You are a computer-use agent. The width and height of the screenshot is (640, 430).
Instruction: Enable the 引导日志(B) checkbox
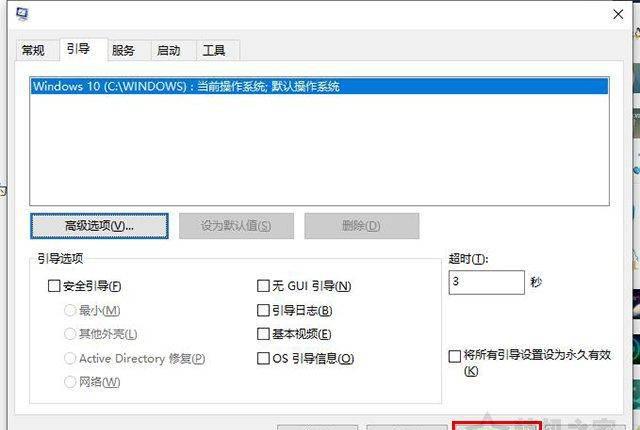point(263,310)
